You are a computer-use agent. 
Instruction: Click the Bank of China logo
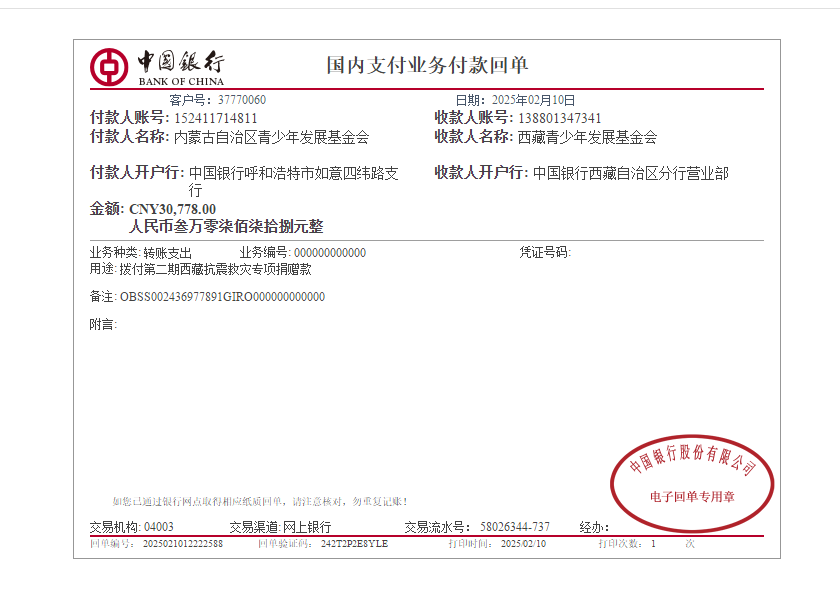157,67
